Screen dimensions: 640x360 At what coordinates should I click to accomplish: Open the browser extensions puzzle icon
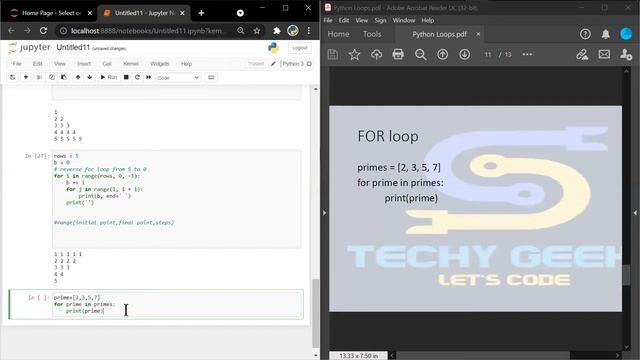tap(277, 31)
